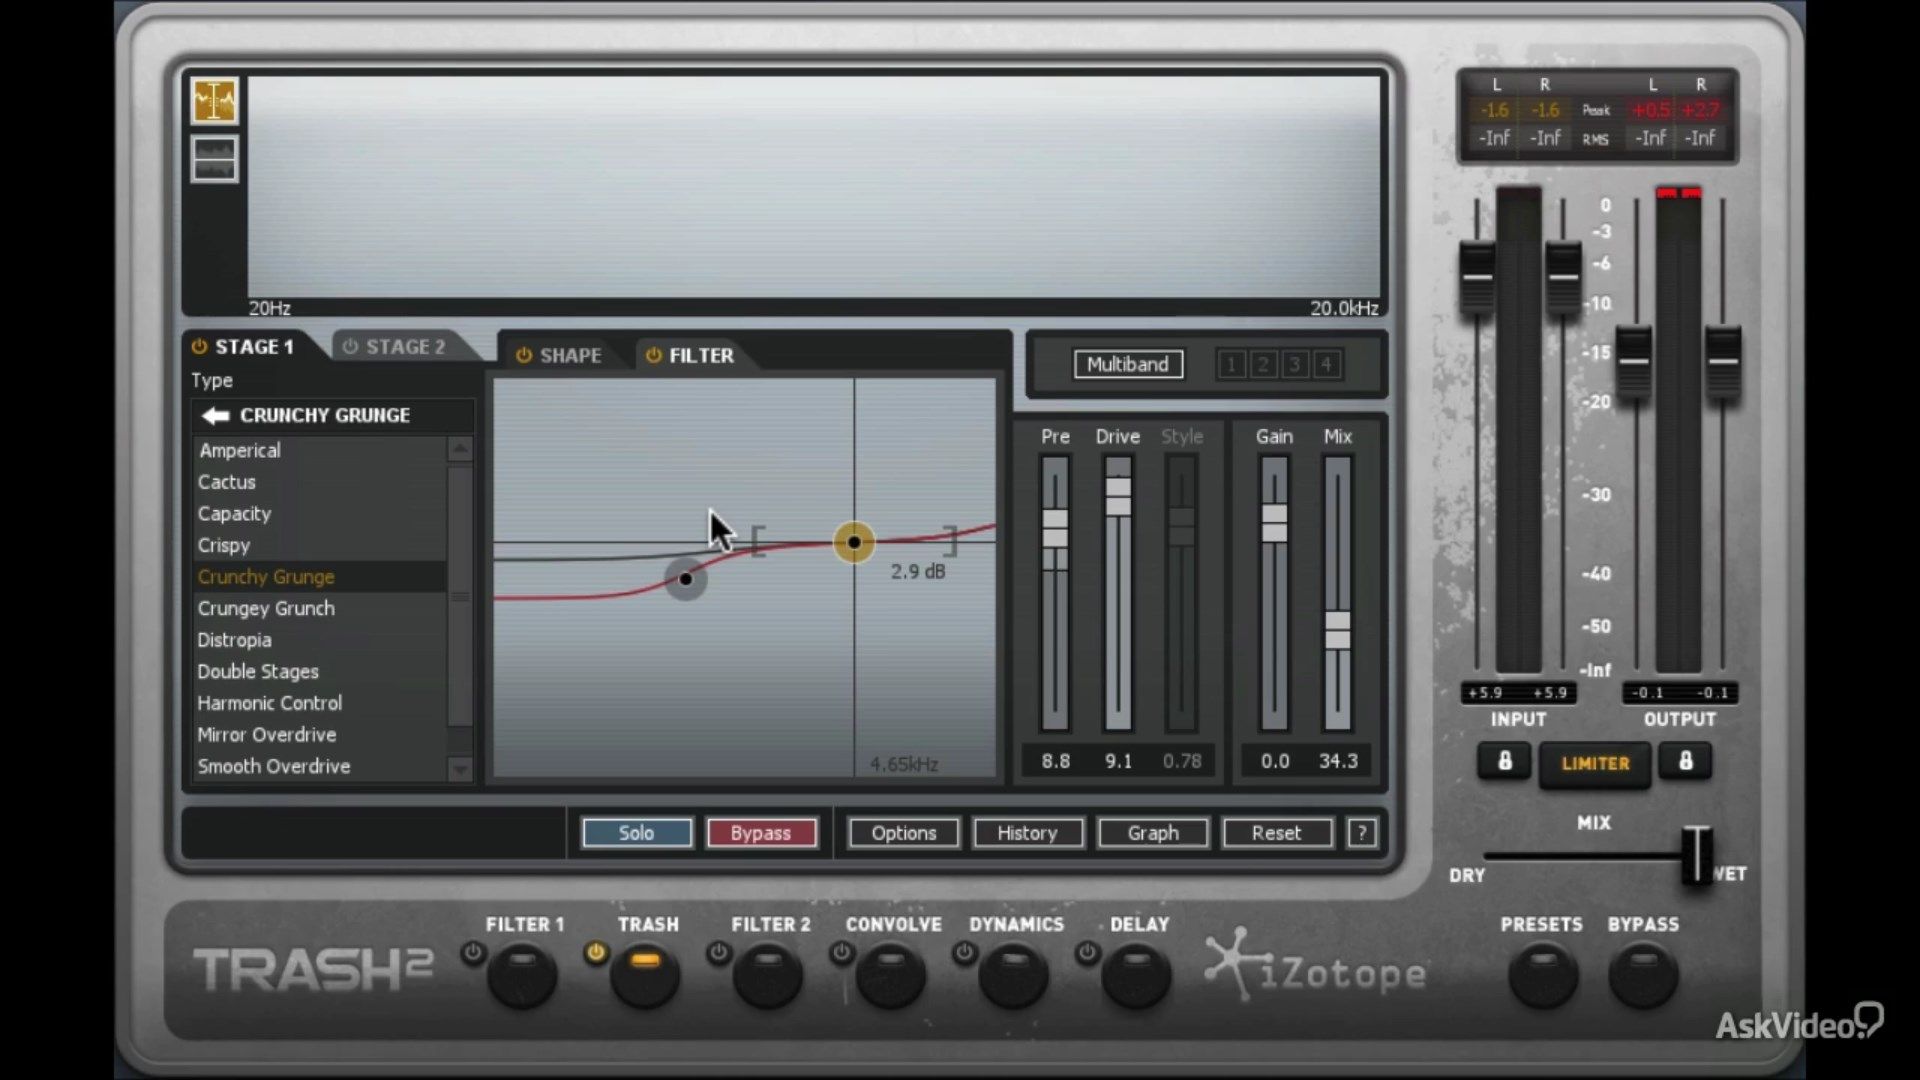This screenshot has height=1080, width=1920.
Task: Open the Dynamics module knob
Action: pos(1014,977)
